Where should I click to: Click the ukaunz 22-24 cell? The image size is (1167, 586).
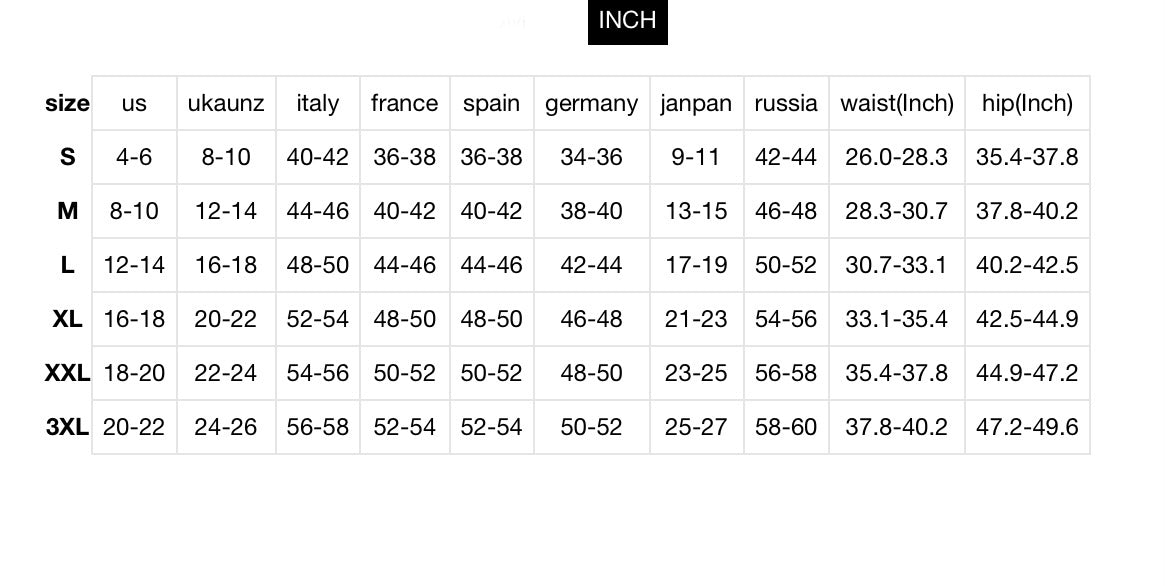coord(226,372)
